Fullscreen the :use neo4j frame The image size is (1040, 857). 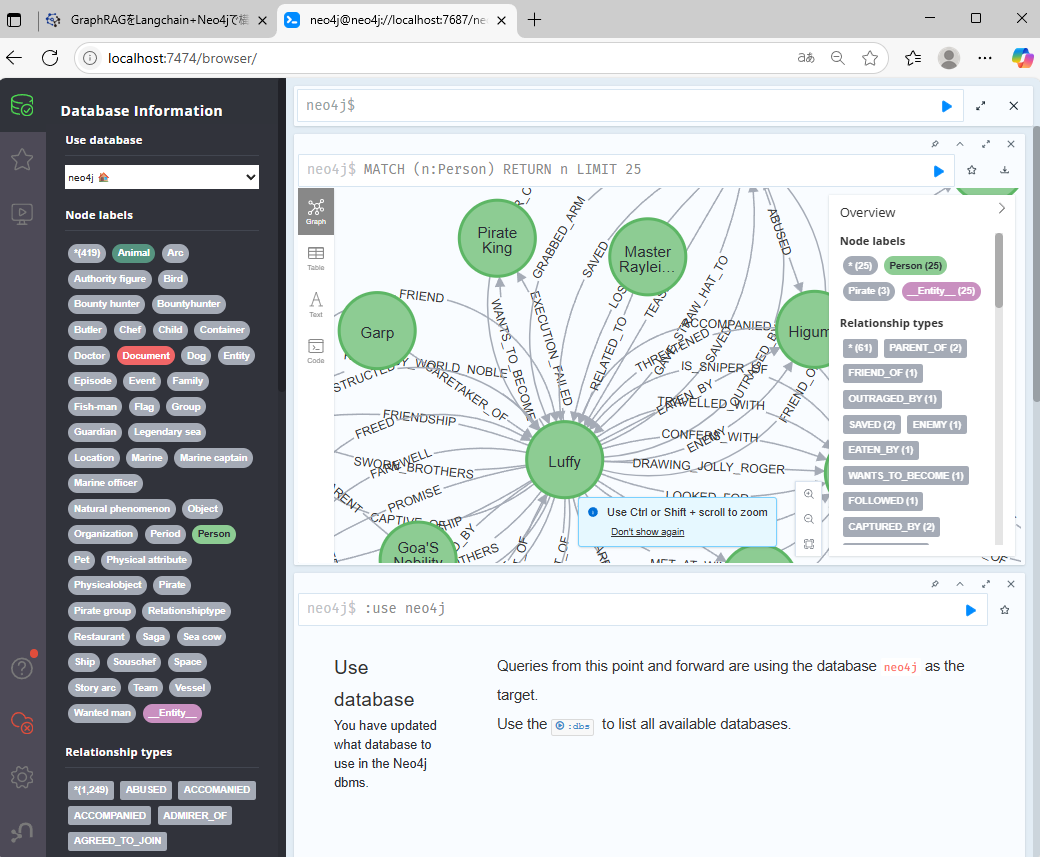point(986,584)
